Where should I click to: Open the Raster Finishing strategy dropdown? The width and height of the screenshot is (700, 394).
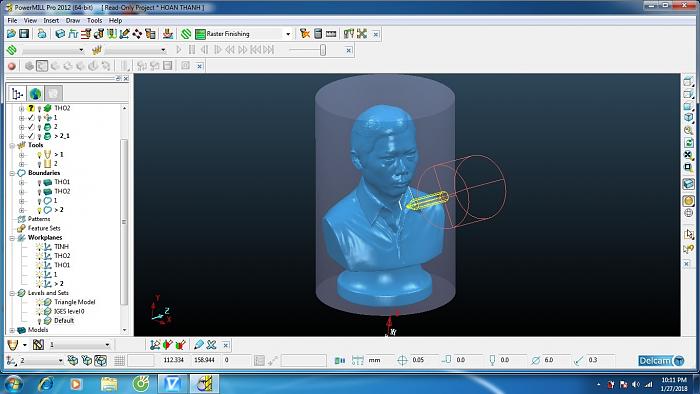pos(288,34)
